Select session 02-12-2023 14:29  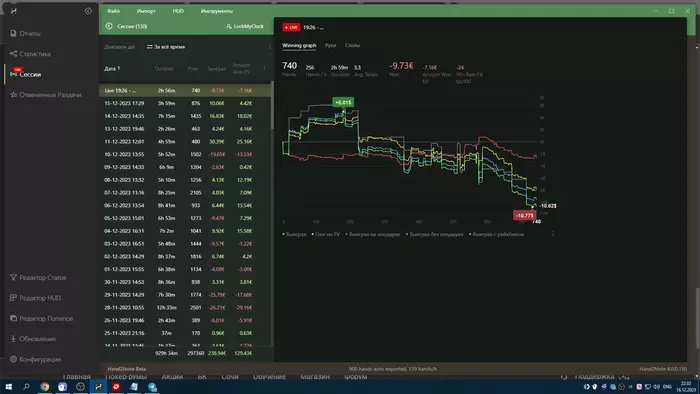tap(185, 257)
